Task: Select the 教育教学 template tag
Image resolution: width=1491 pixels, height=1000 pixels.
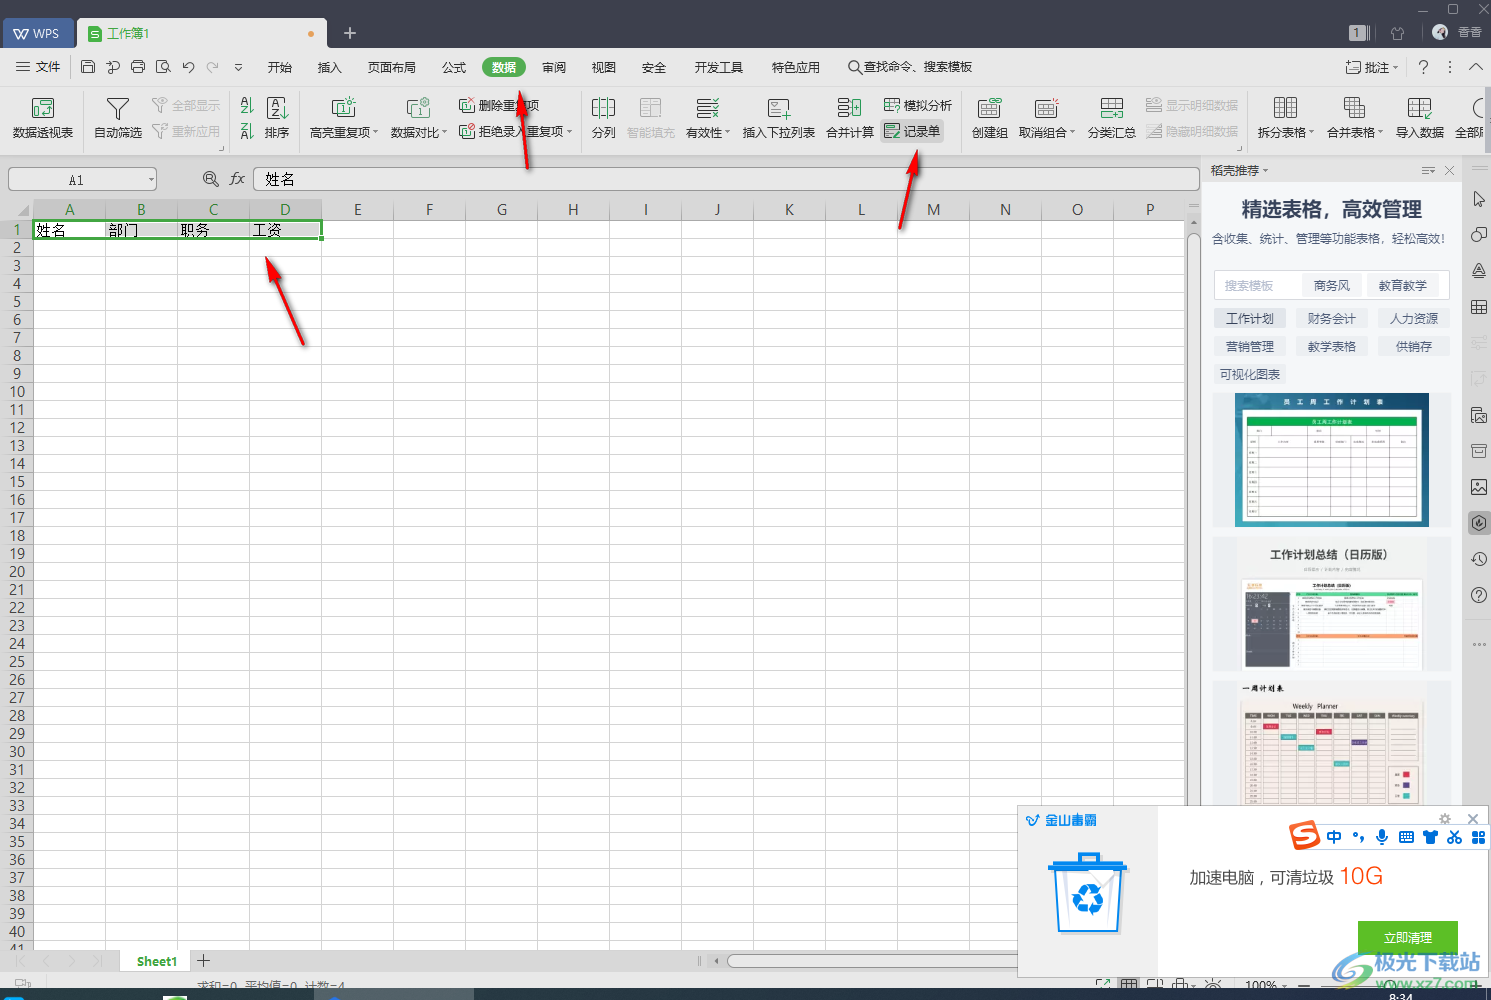Action: (x=1403, y=285)
